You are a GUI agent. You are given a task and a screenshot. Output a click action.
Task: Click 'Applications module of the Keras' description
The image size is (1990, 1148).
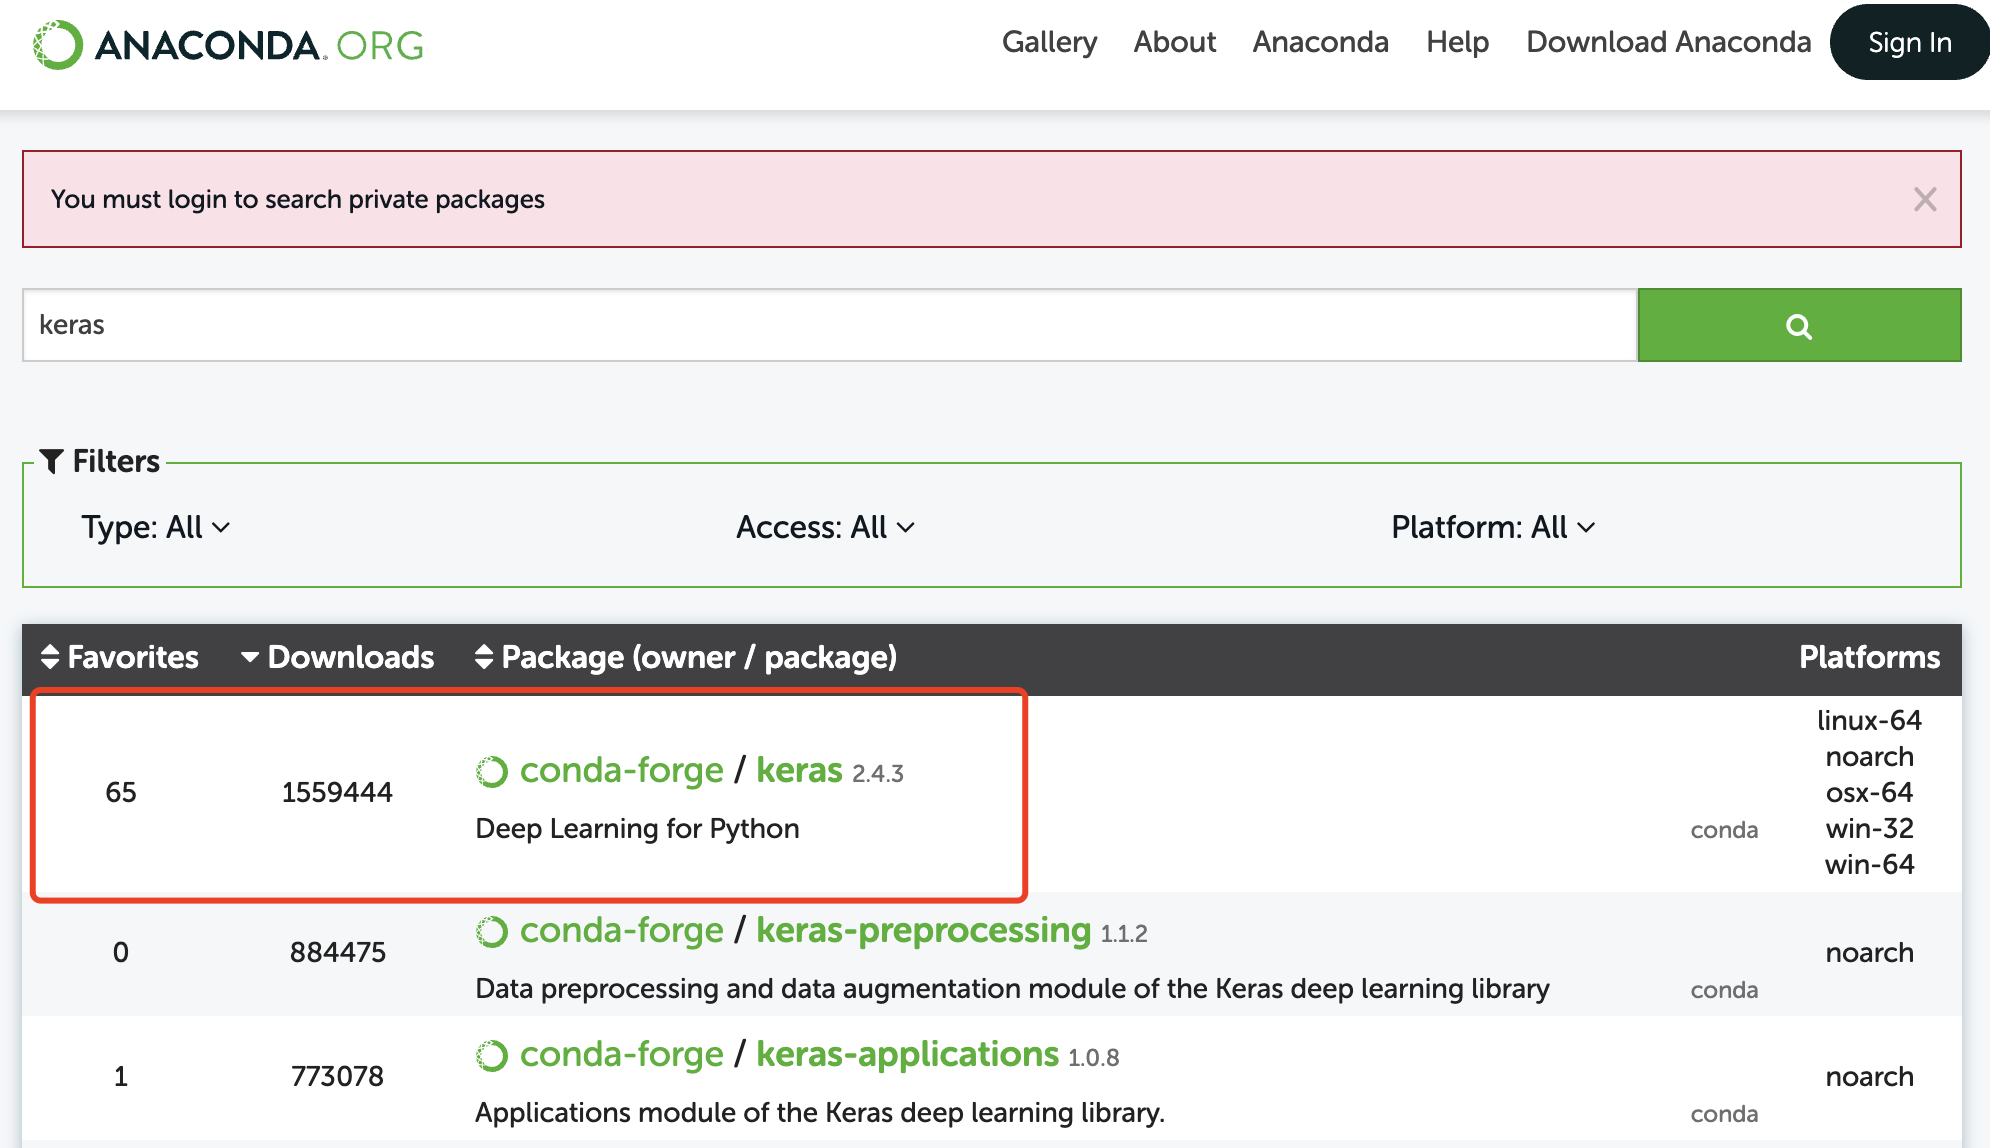point(820,1113)
